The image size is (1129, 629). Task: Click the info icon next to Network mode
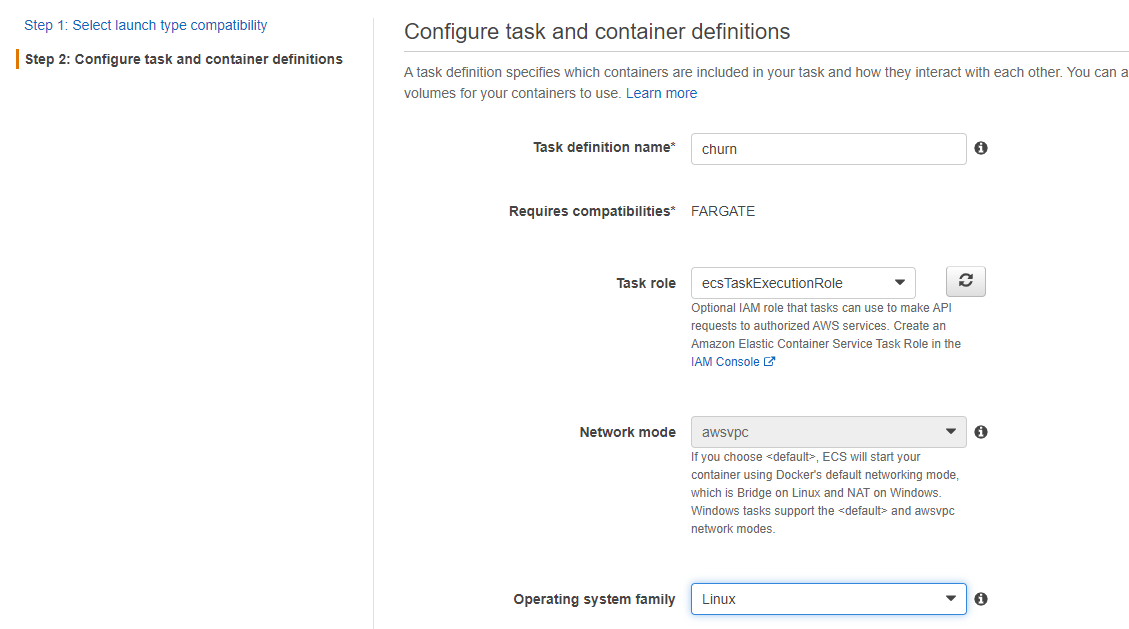[x=981, y=432]
